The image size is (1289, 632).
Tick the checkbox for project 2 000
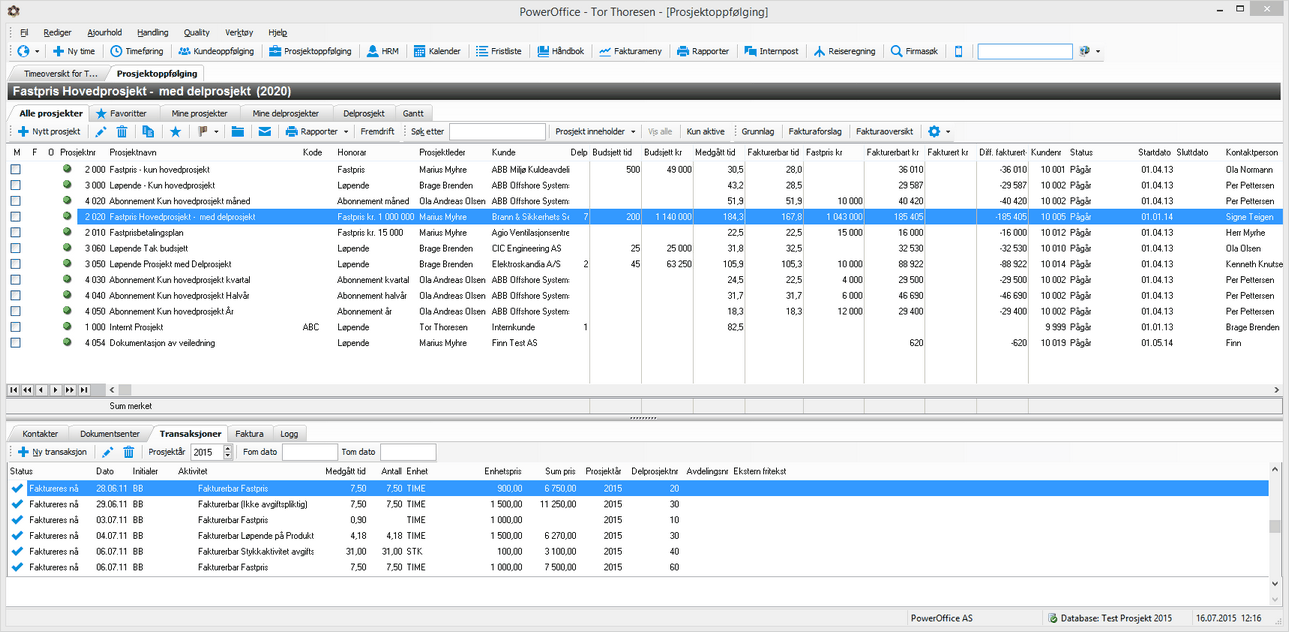pos(15,170)
